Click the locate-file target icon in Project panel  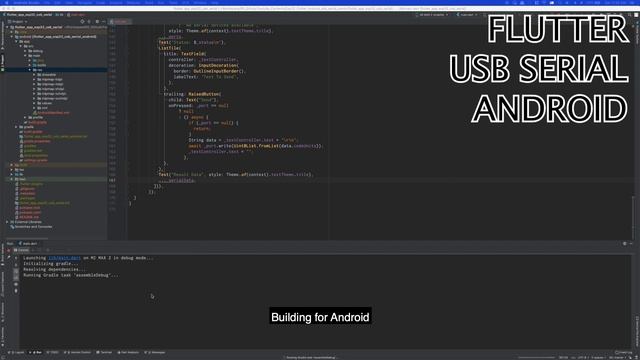[82, 22]
